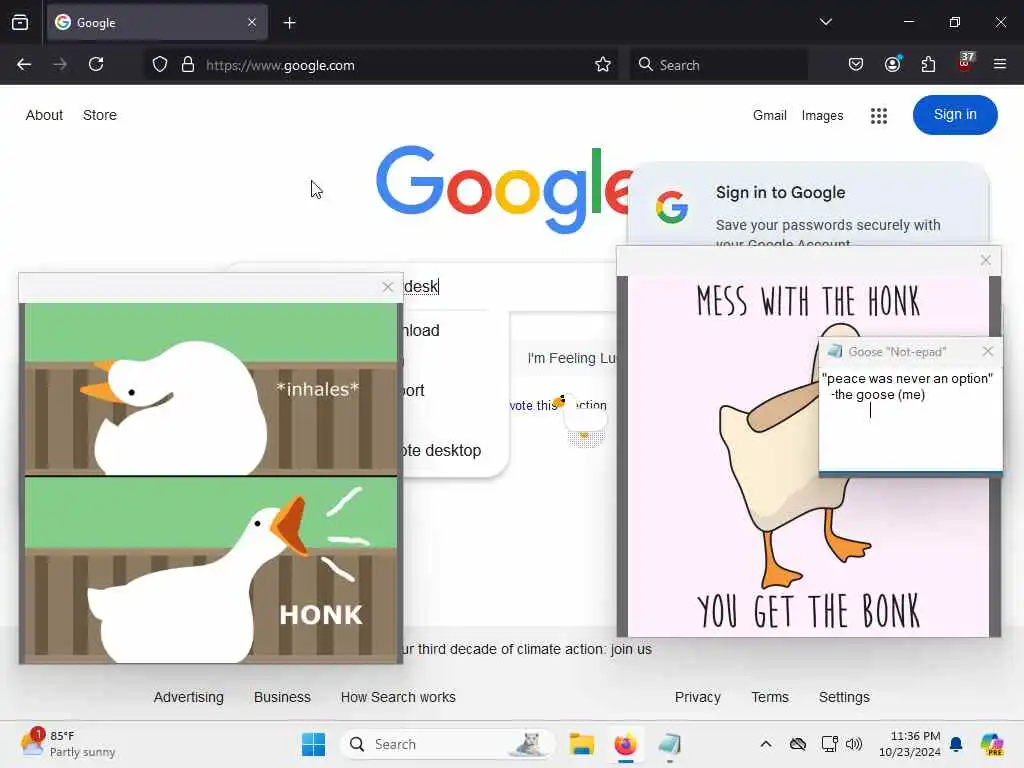Click the site padlock icon
1024x768 pixels.
point(188,65)
